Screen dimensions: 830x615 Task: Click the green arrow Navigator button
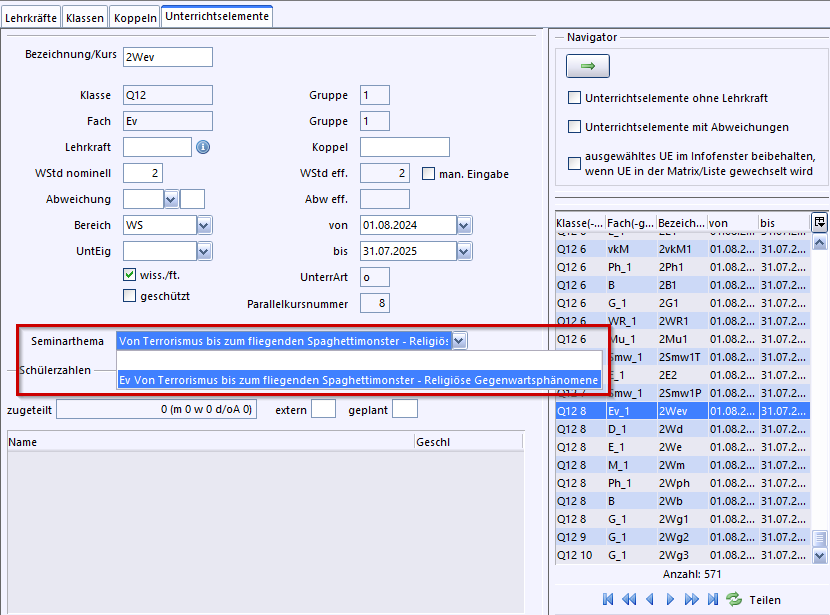coord(588,66)
